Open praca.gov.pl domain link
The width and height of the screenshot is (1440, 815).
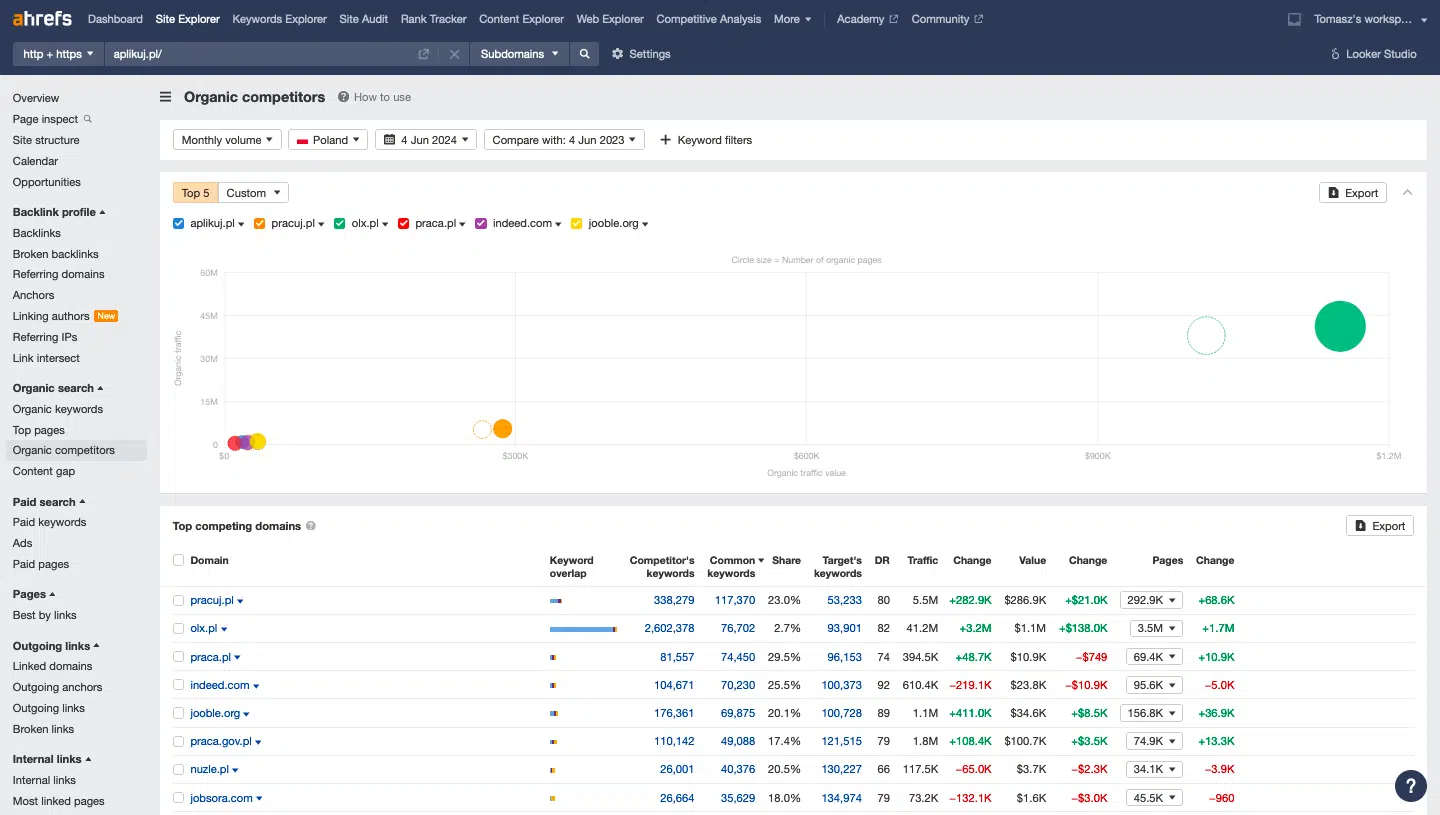coord(221,741)
